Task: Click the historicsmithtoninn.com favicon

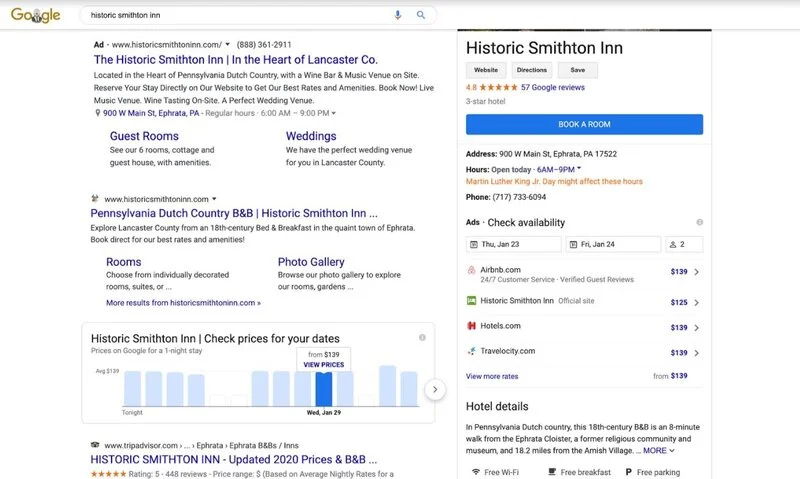Action: [94, 198]
